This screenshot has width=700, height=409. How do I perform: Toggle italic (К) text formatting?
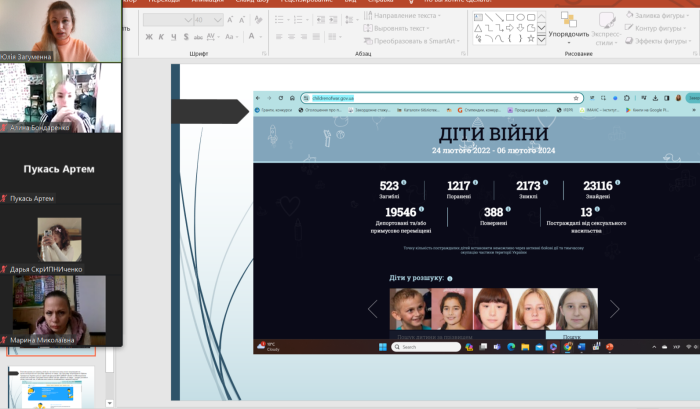[161, 36]
